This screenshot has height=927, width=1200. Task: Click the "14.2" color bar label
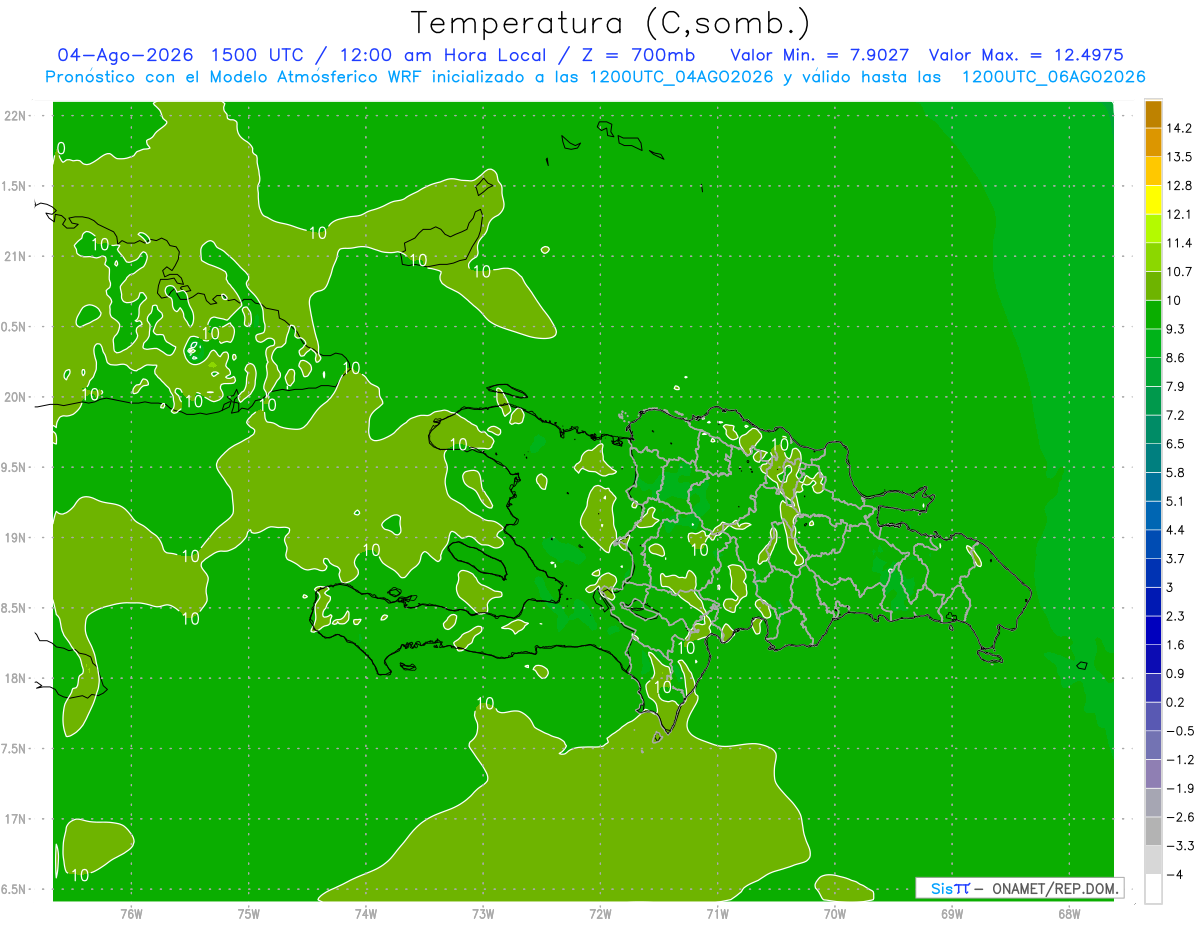tap(1180, 128)
